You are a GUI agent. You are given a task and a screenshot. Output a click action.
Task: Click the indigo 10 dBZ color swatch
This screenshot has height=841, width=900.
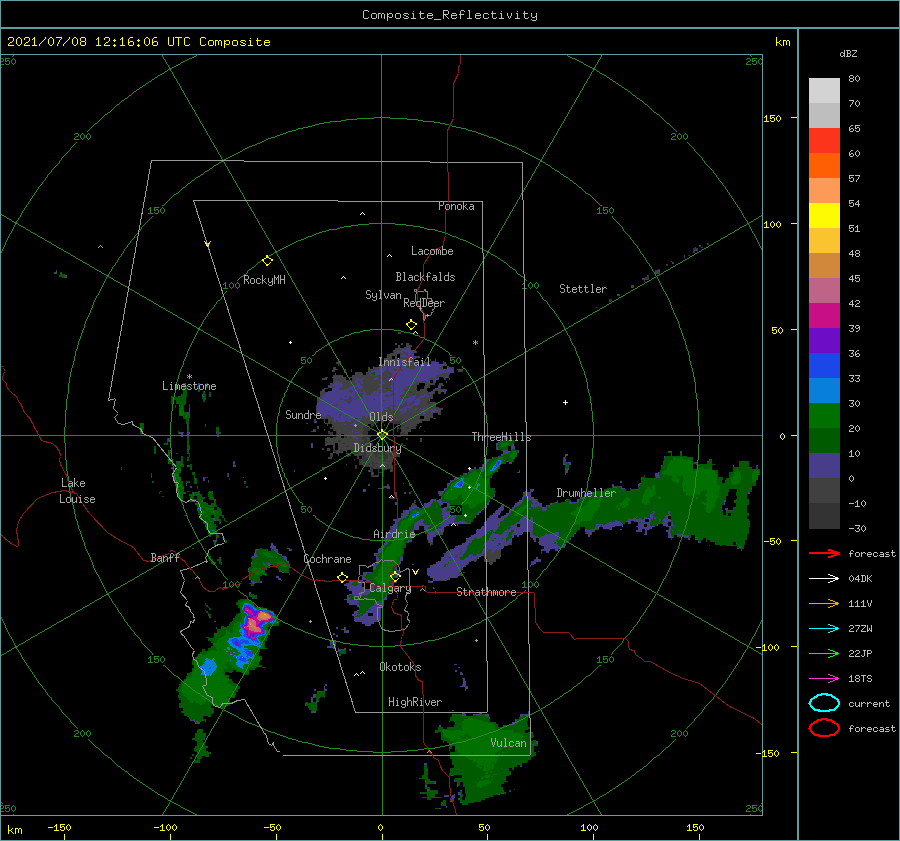824,466
